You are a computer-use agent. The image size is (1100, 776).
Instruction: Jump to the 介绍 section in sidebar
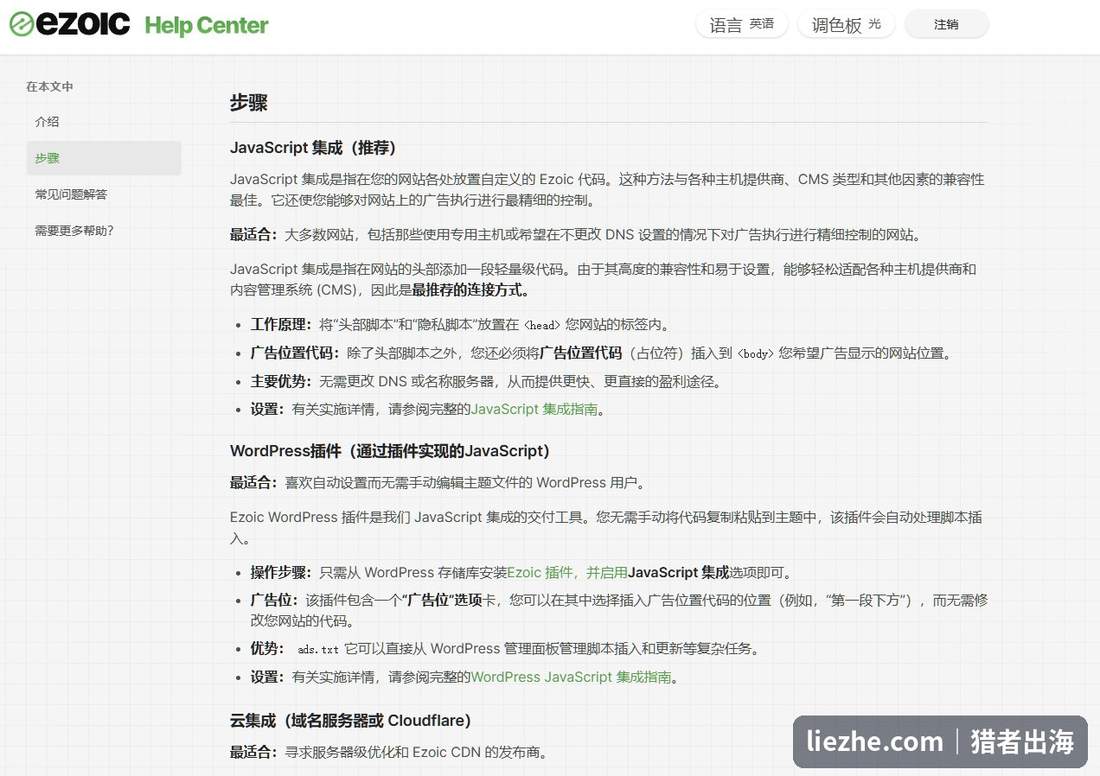(x=47, y=121)
